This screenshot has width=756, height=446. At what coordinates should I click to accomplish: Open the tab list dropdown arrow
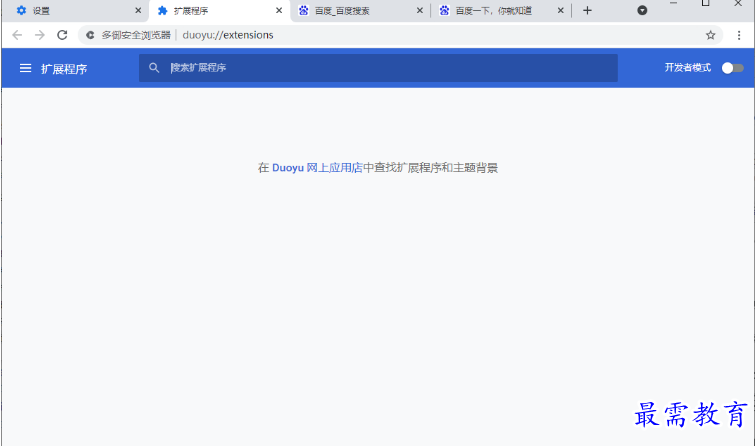click(642, 11)
